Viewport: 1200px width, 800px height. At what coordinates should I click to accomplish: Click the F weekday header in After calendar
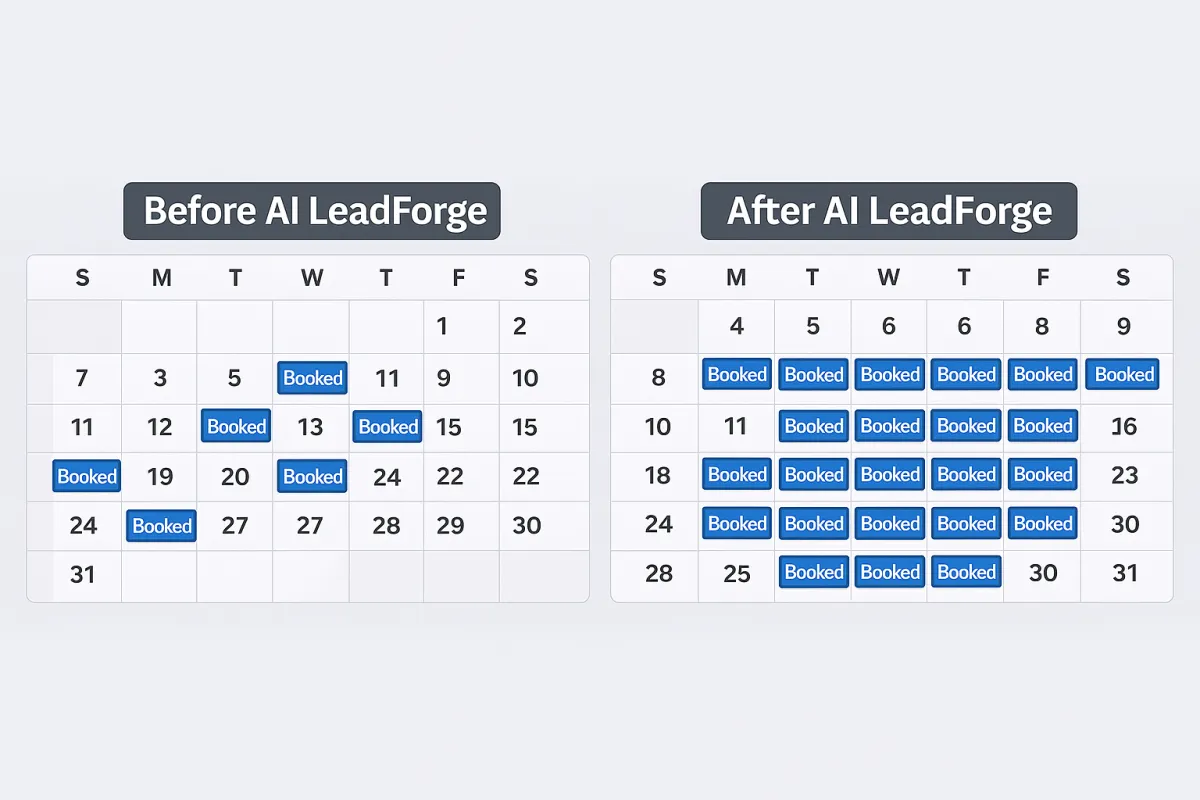[x=1043, y=278]
